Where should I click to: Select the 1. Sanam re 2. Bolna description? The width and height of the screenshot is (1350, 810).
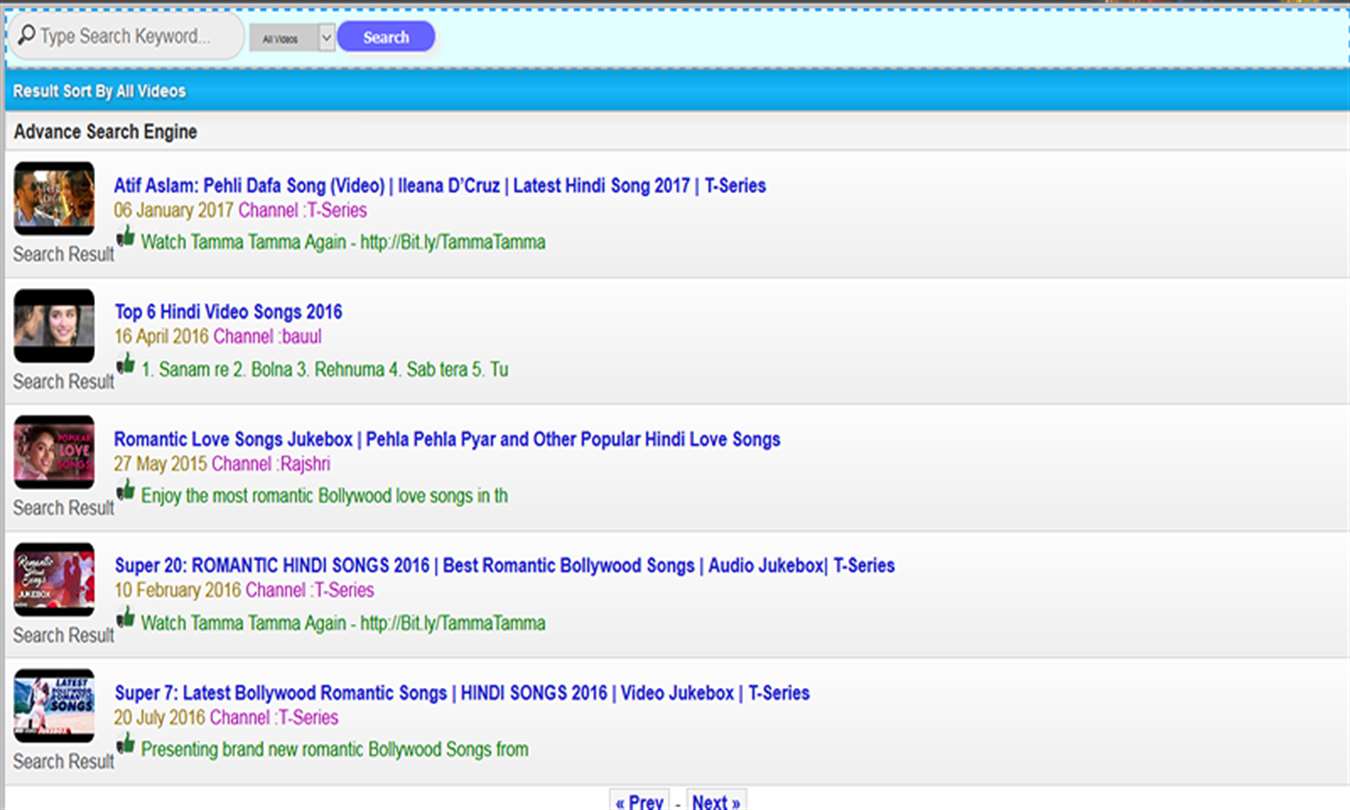tap(325, 370)
